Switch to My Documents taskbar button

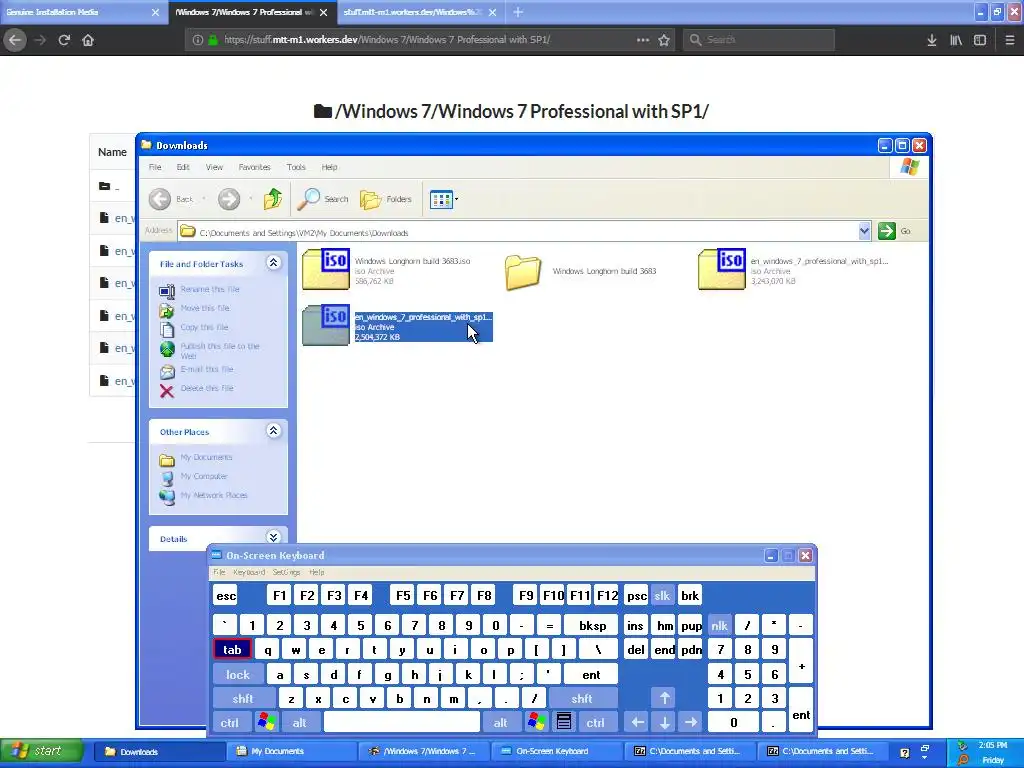pyautogui.click(x=291, y=751)
